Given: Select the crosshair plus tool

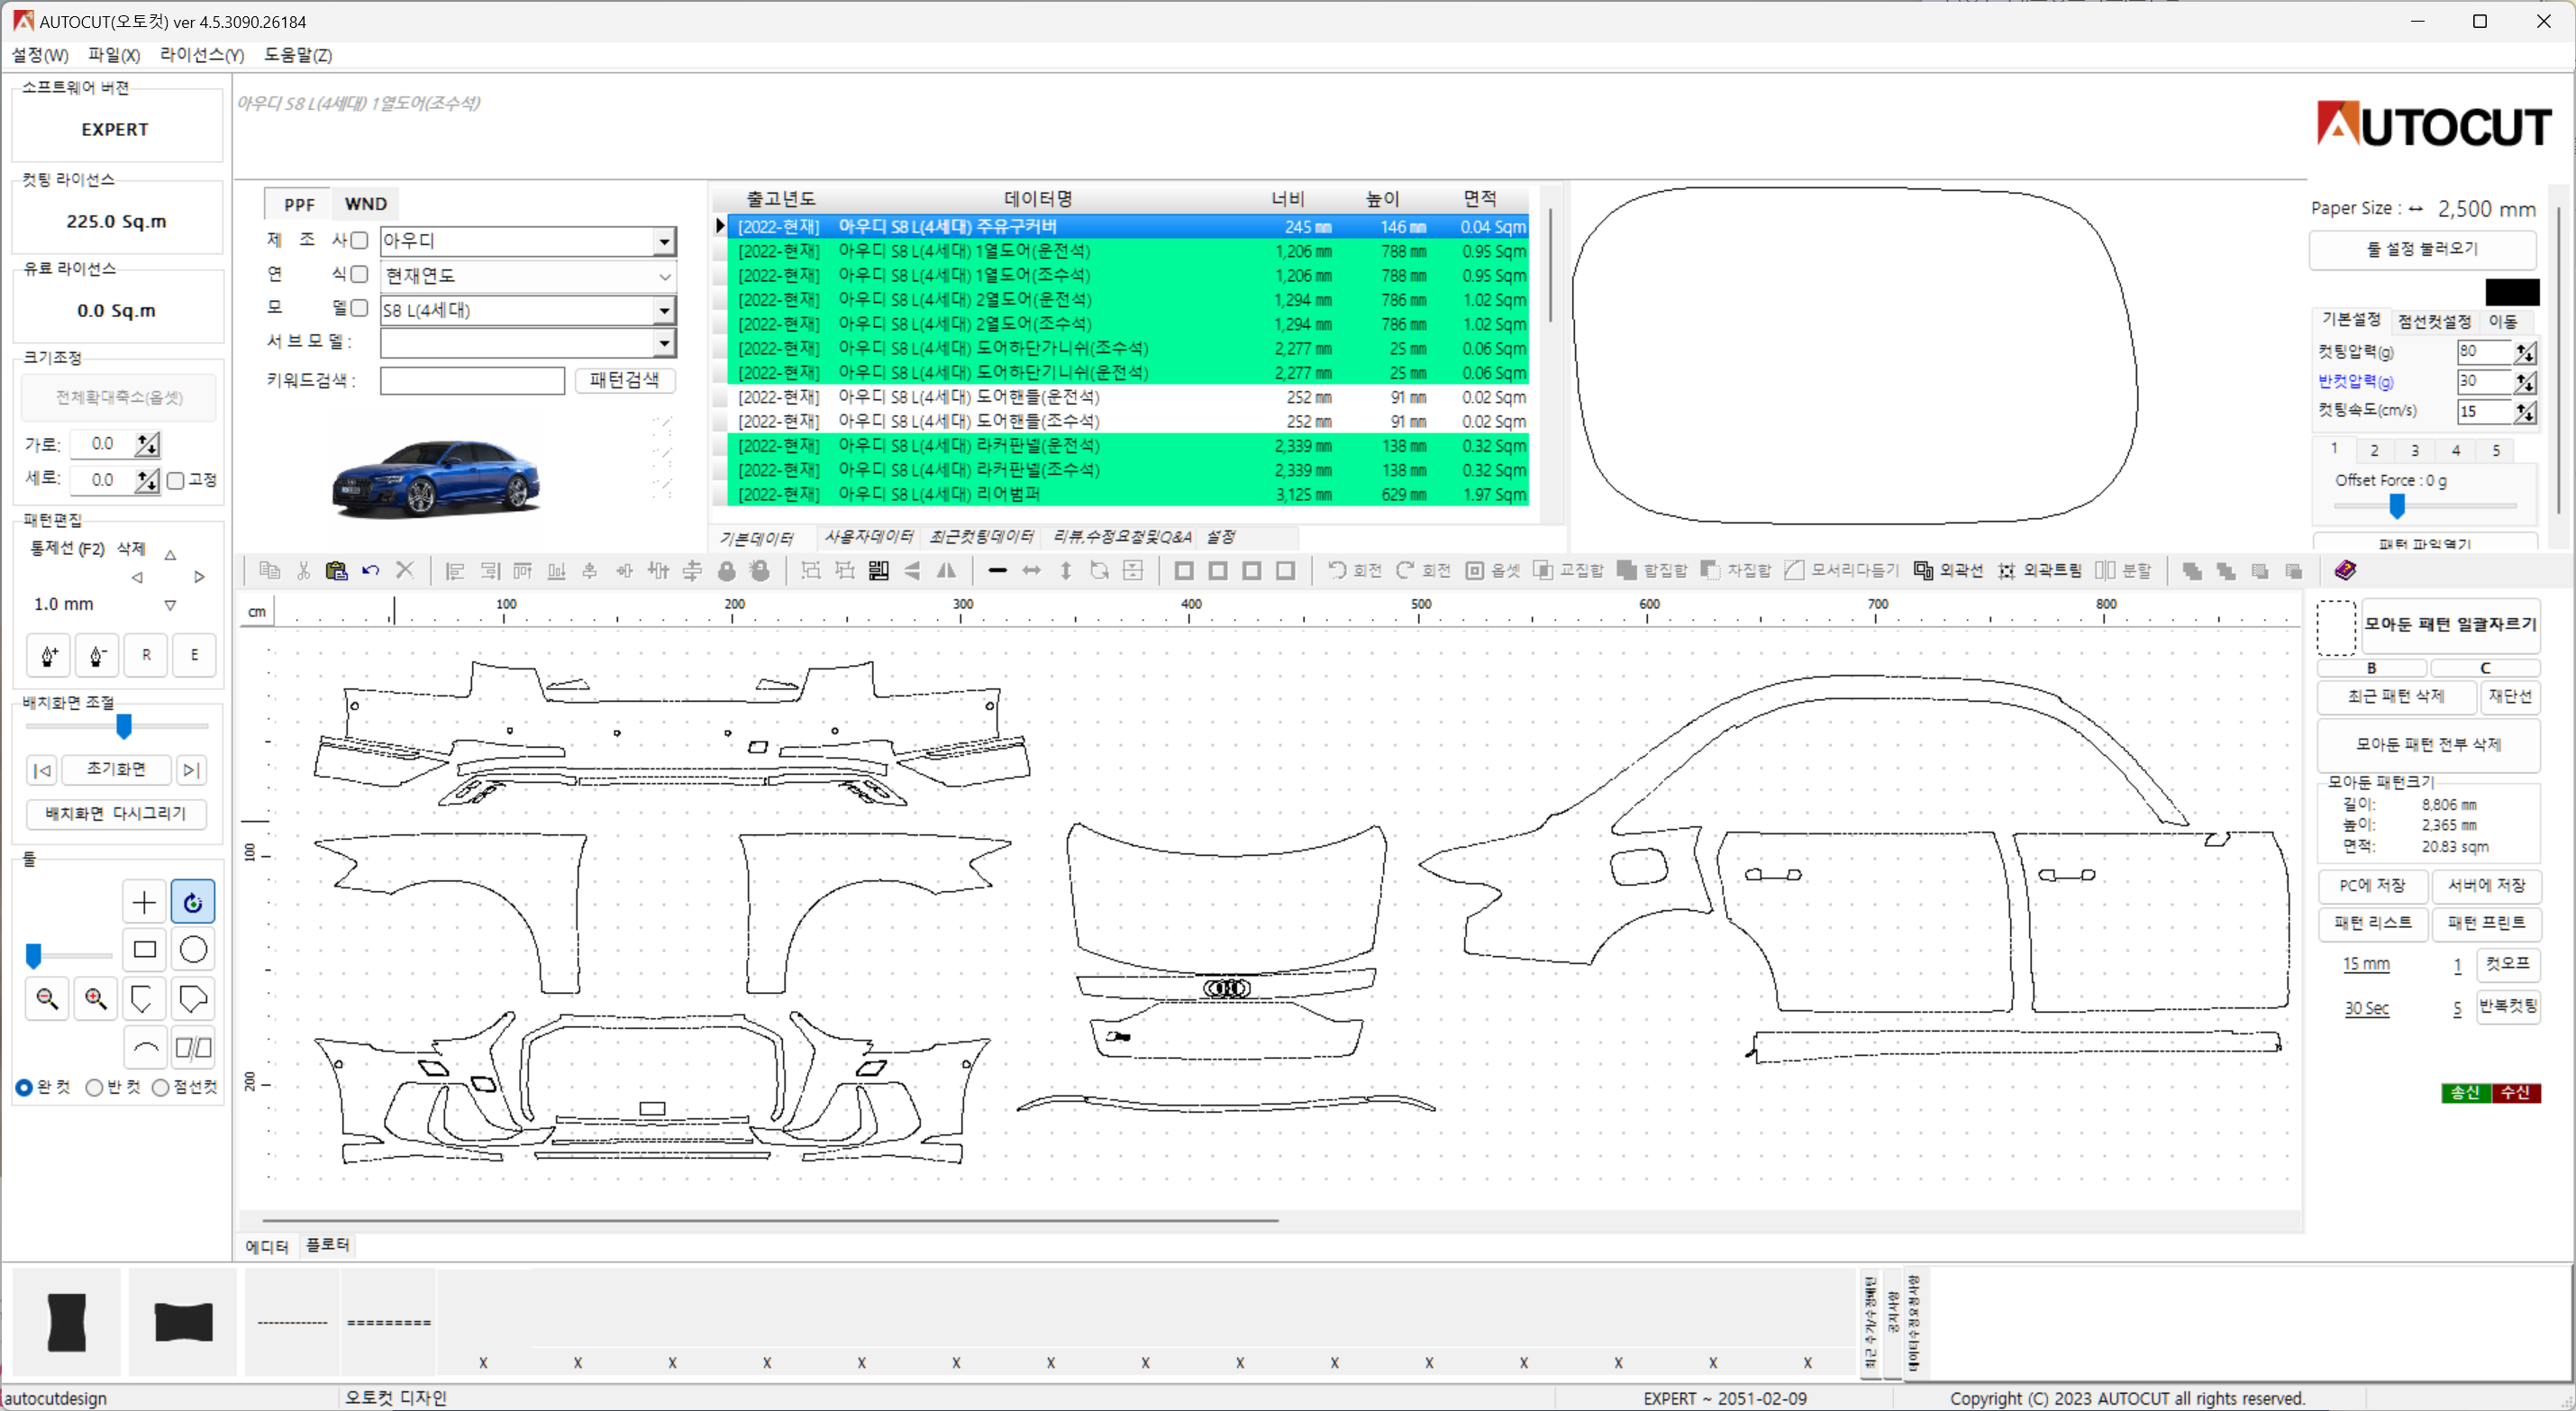Looking at the screenshot, I should 144,902.
